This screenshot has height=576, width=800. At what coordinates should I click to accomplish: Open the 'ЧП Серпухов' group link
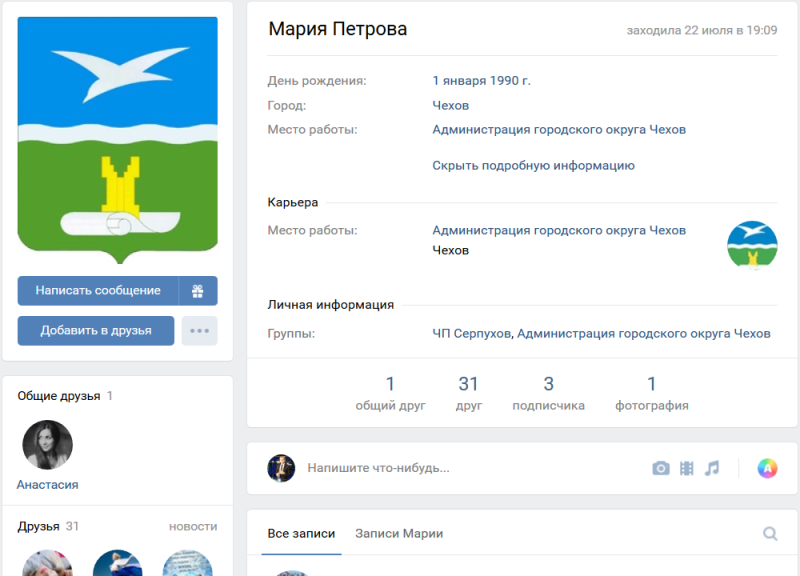pos(472,334)
